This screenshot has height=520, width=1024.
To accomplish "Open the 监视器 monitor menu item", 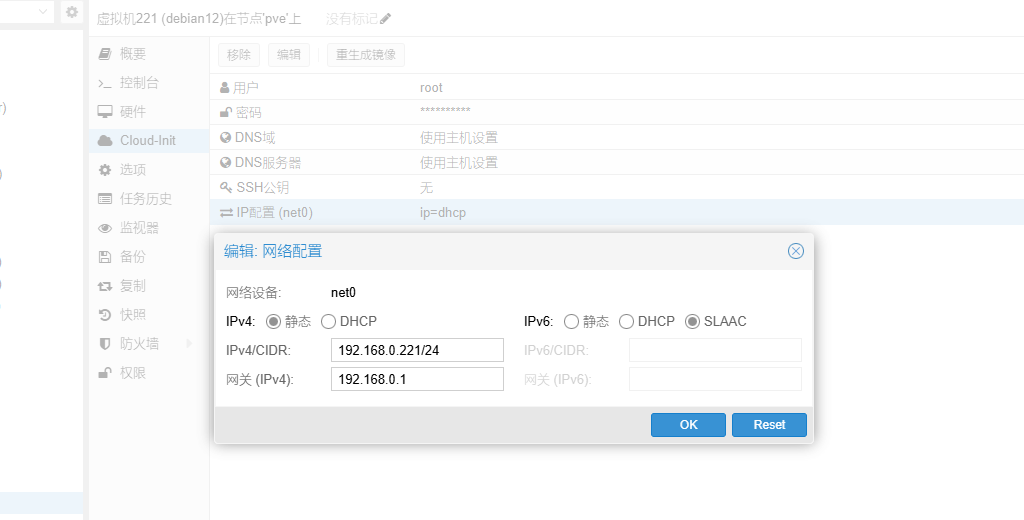I will [149, 228].
